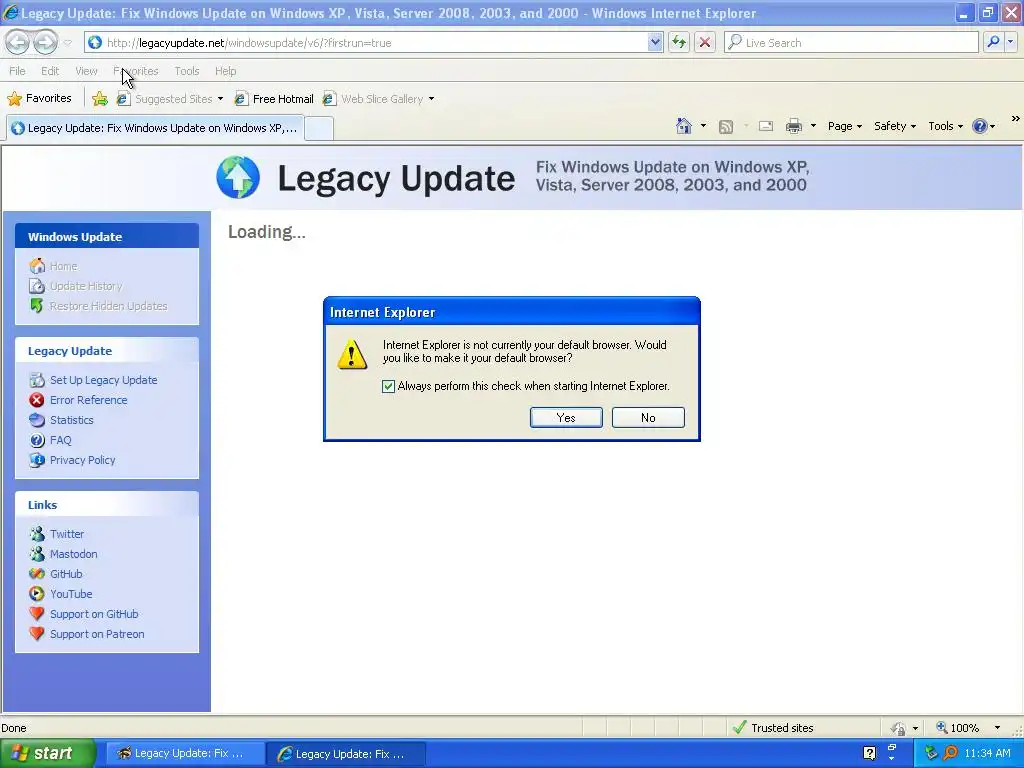The height and width of the screenshot is (768, 1024).
Task: Click Yes to set default browser
Action: pyautogui.click(x=566, y=418)
